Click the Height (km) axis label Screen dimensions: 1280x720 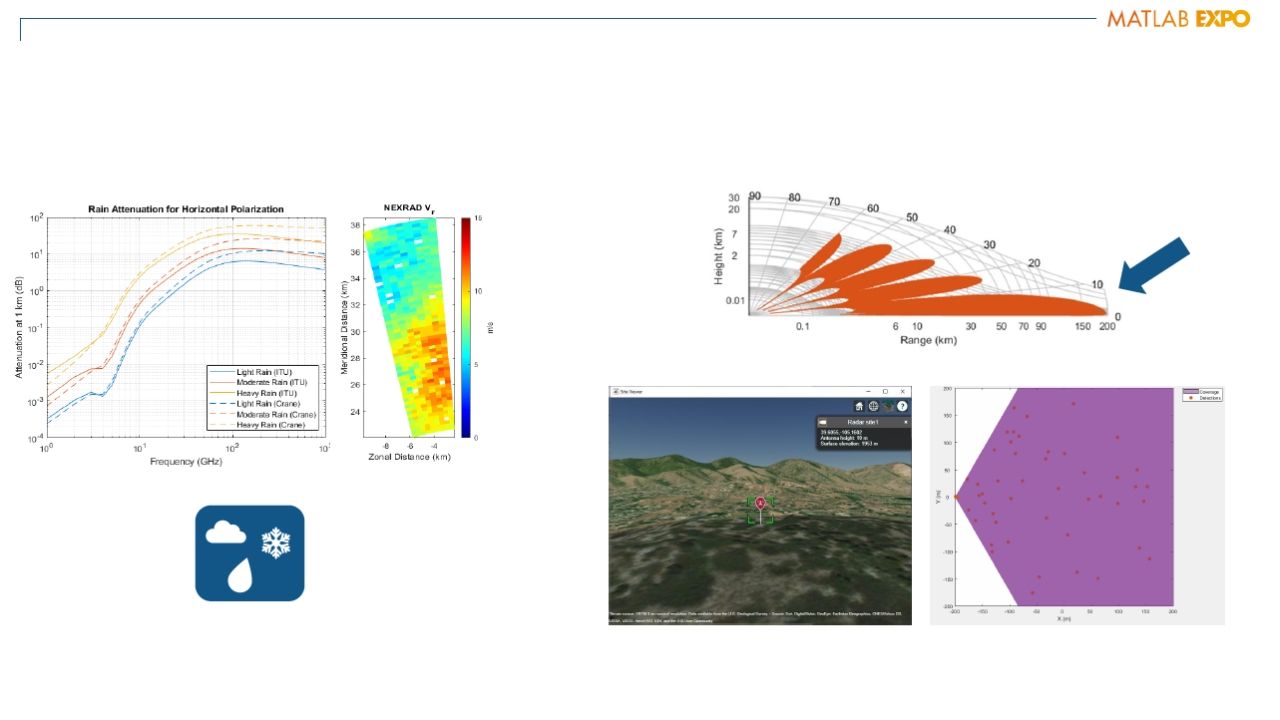pyautogui.click(x=717, y=257)
